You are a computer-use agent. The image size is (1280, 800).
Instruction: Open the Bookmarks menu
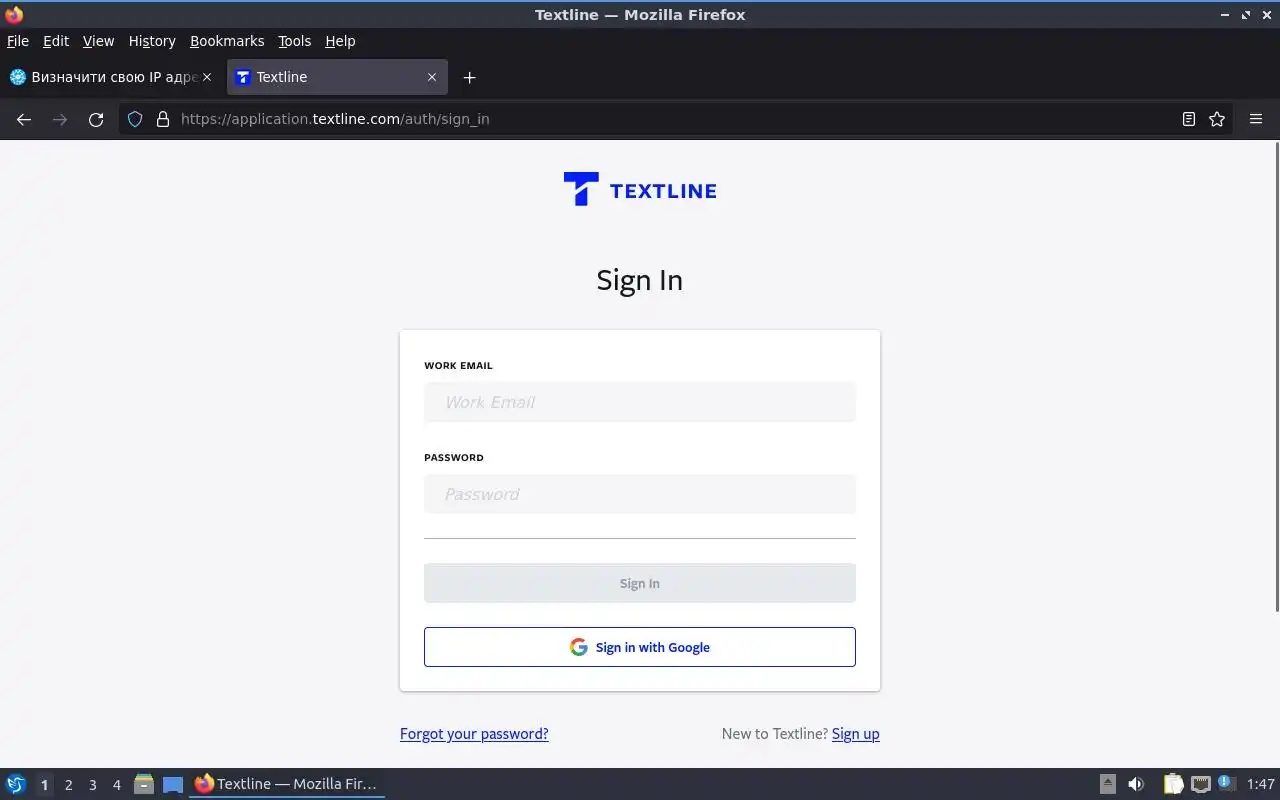tap(227, 41)
